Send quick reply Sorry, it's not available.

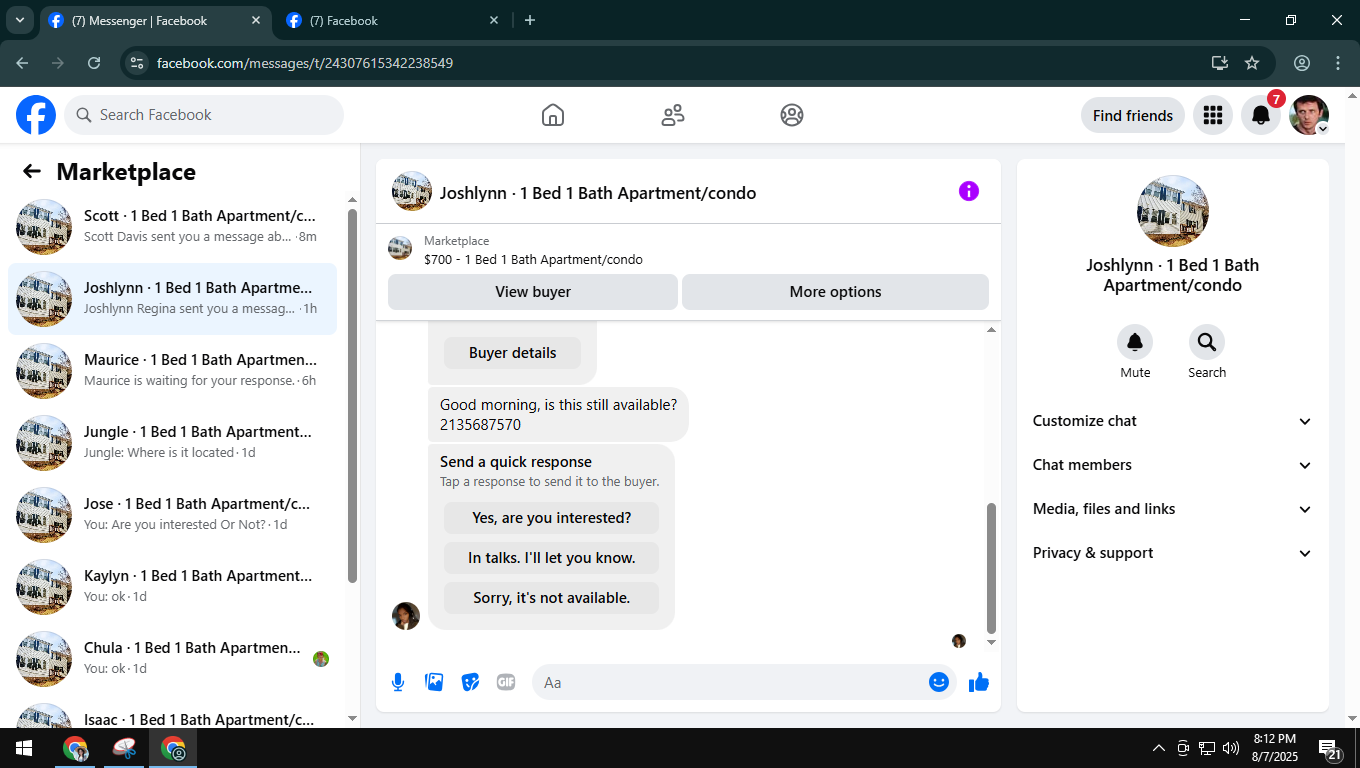click(552, 598)
